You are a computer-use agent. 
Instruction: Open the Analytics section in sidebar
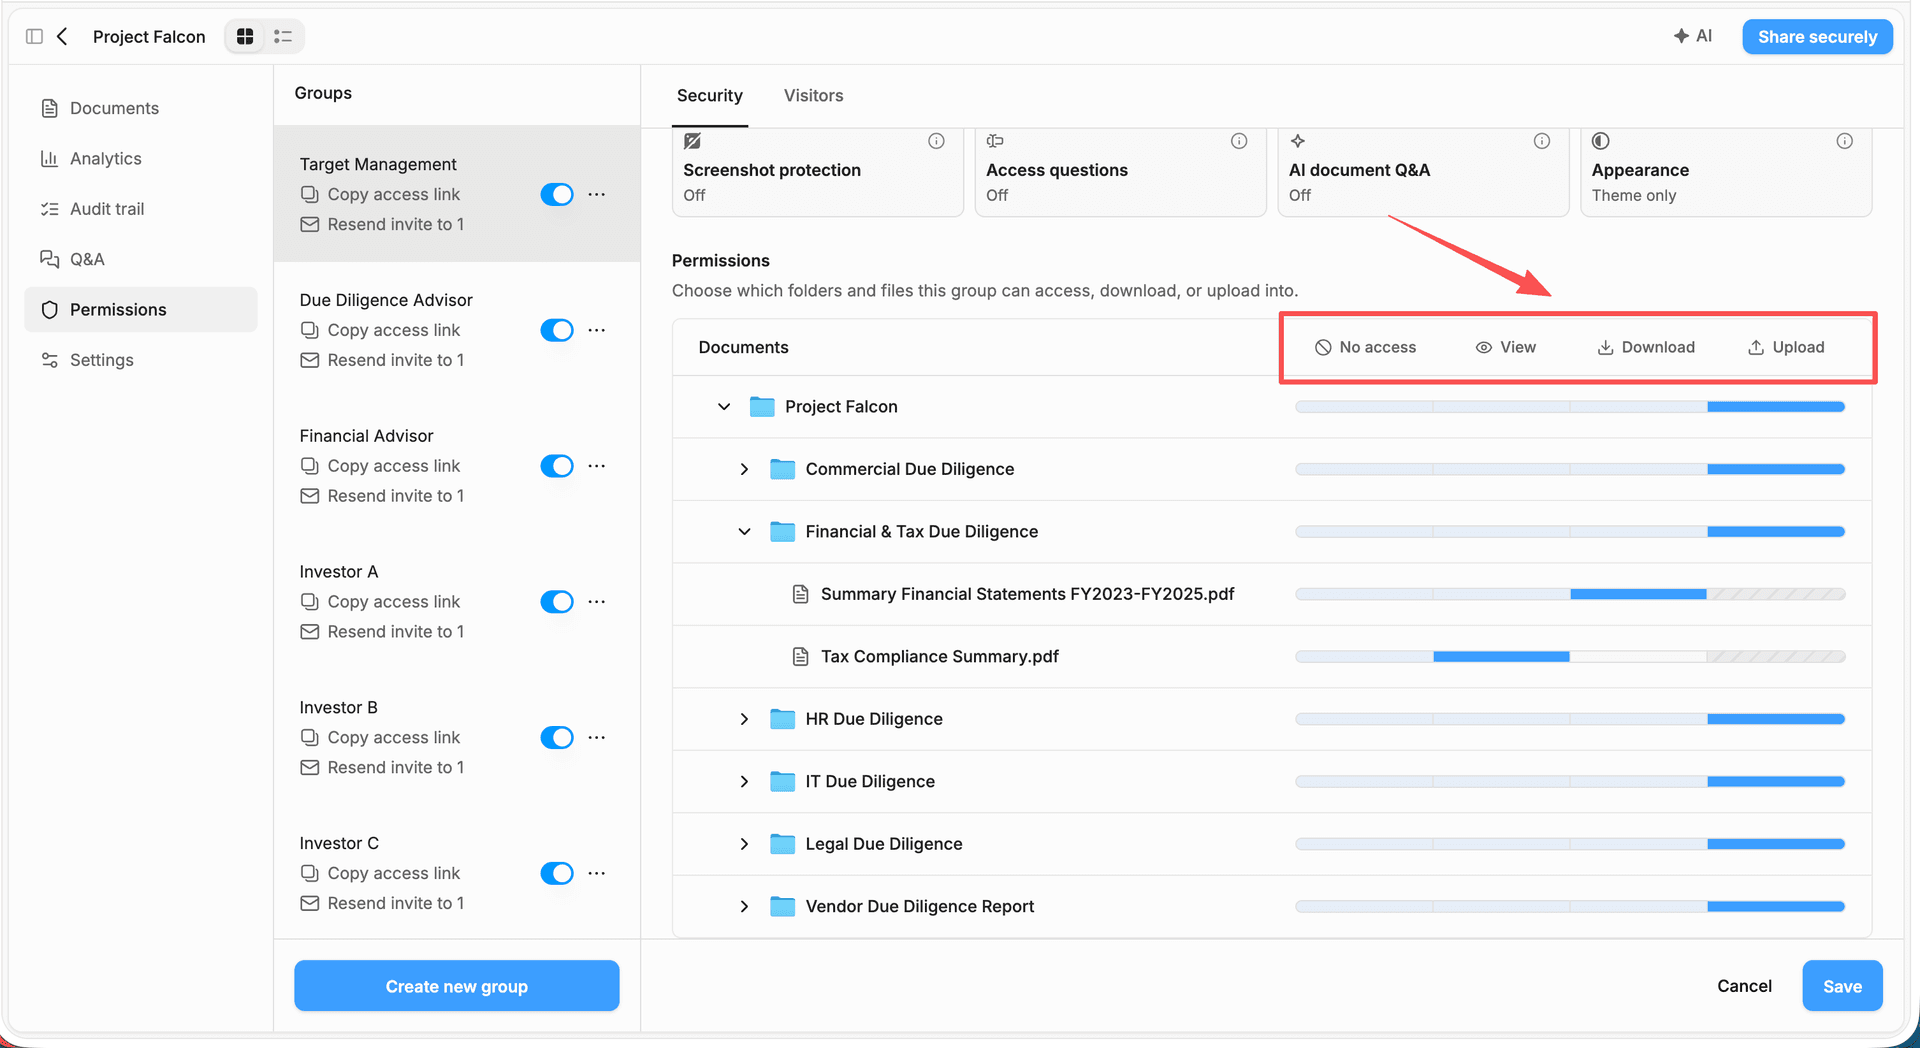[141, 159]
